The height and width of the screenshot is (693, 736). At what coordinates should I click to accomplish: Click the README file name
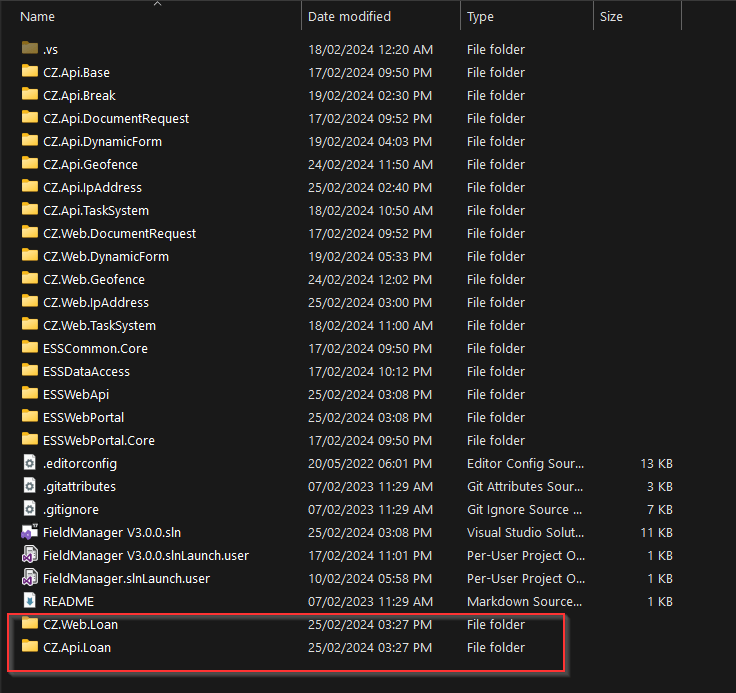tap(69, 601)
